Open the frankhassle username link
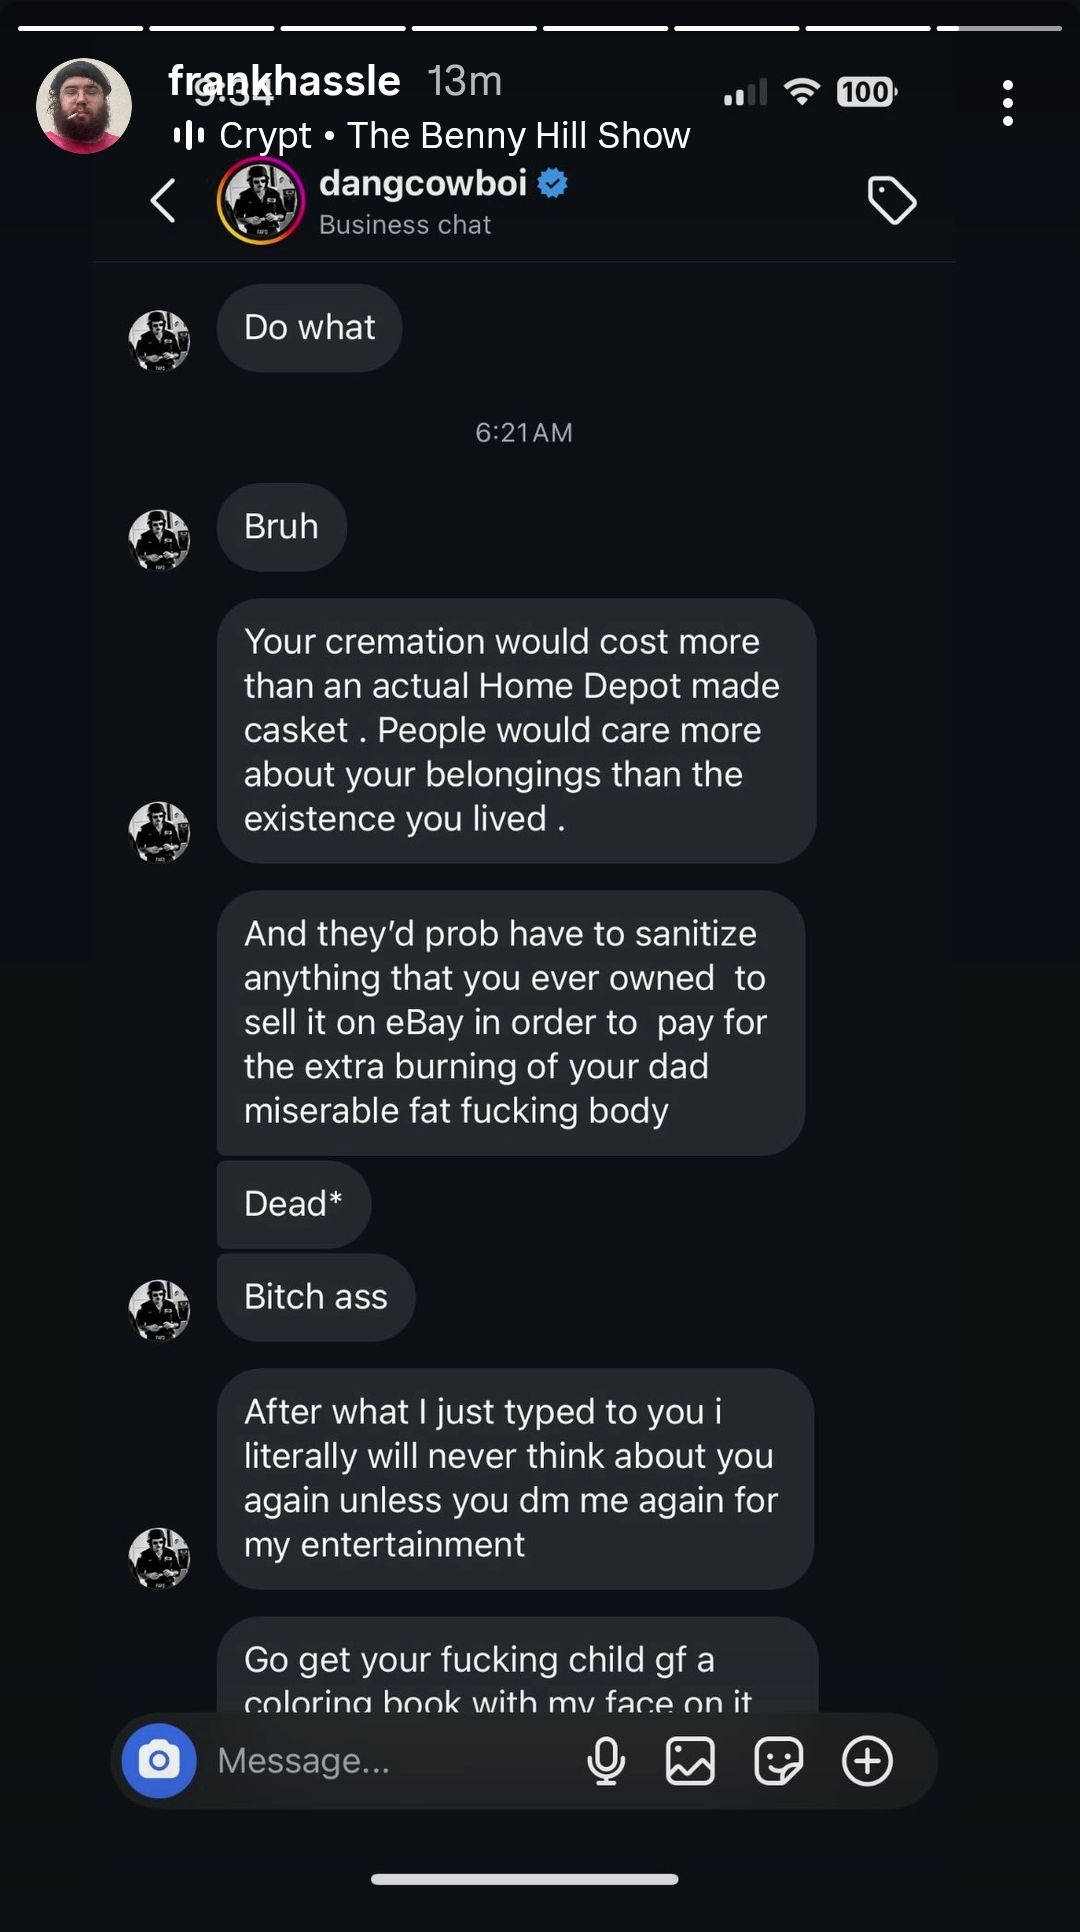Viewport: 1080px width, 1932px height. pyautogui.click(x=285, y=81)
